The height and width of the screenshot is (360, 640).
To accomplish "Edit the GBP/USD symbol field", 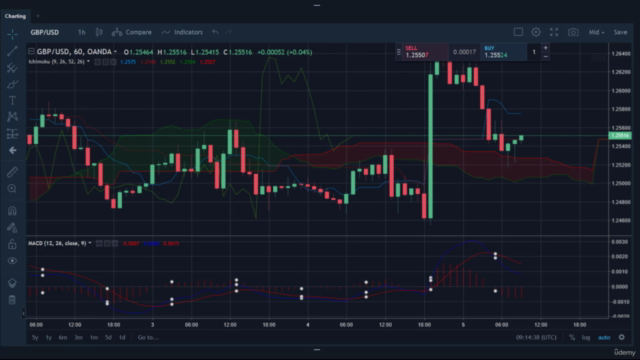I will click(45, 32).
